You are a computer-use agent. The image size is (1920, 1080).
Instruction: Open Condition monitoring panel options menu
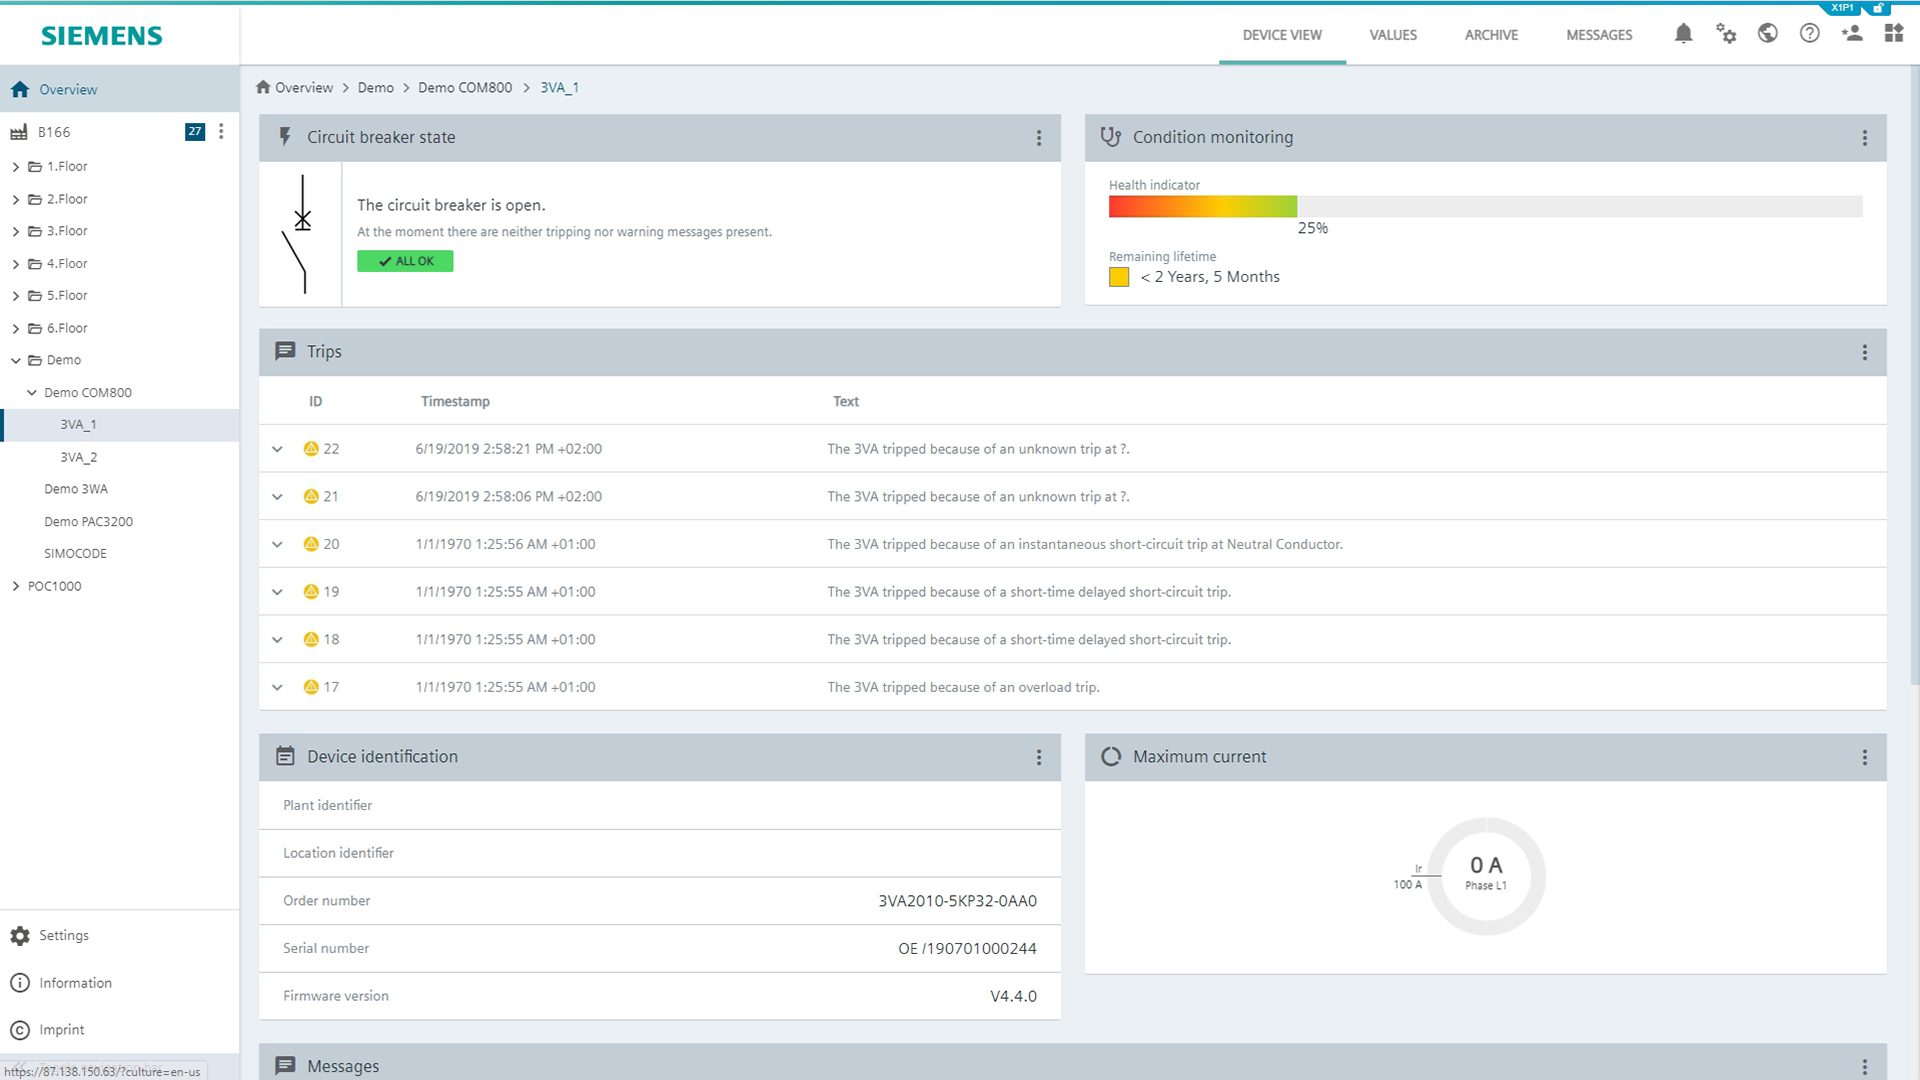tap(1865, 138)
